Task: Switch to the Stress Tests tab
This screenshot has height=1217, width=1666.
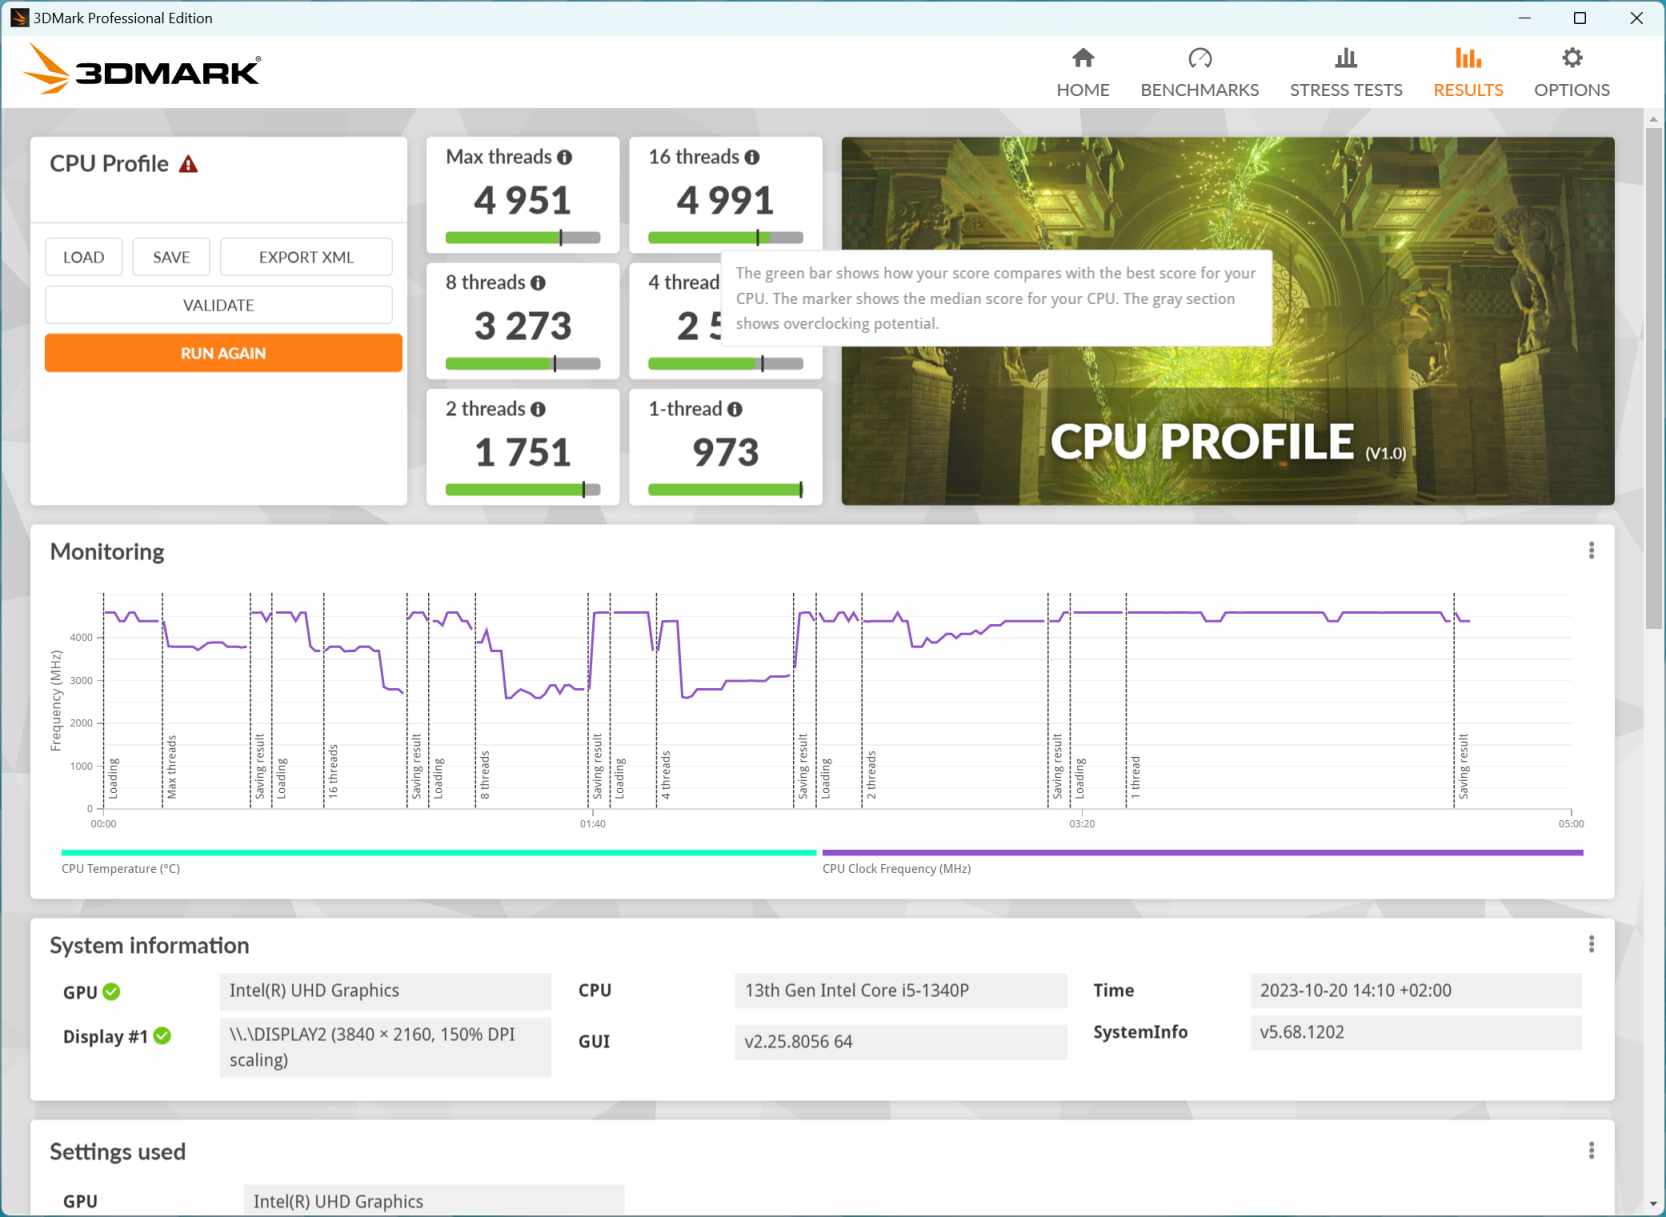Action: click(1345, 73)
